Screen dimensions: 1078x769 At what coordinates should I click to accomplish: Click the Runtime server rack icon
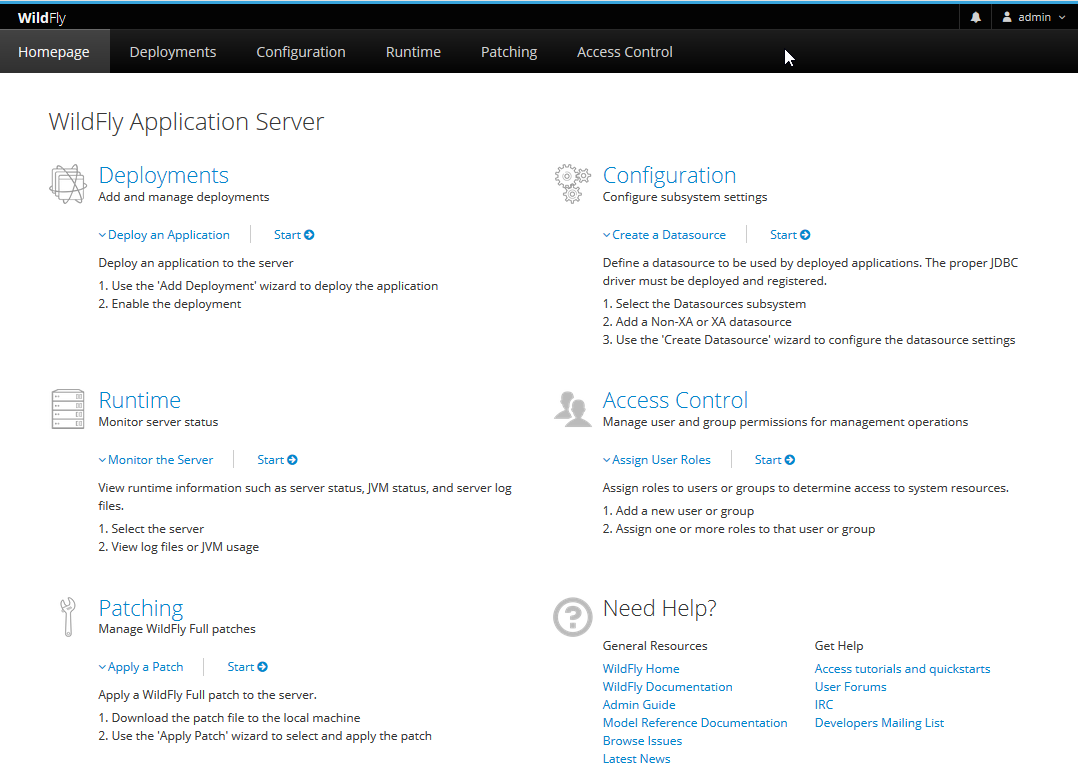(x=67, y=409)
